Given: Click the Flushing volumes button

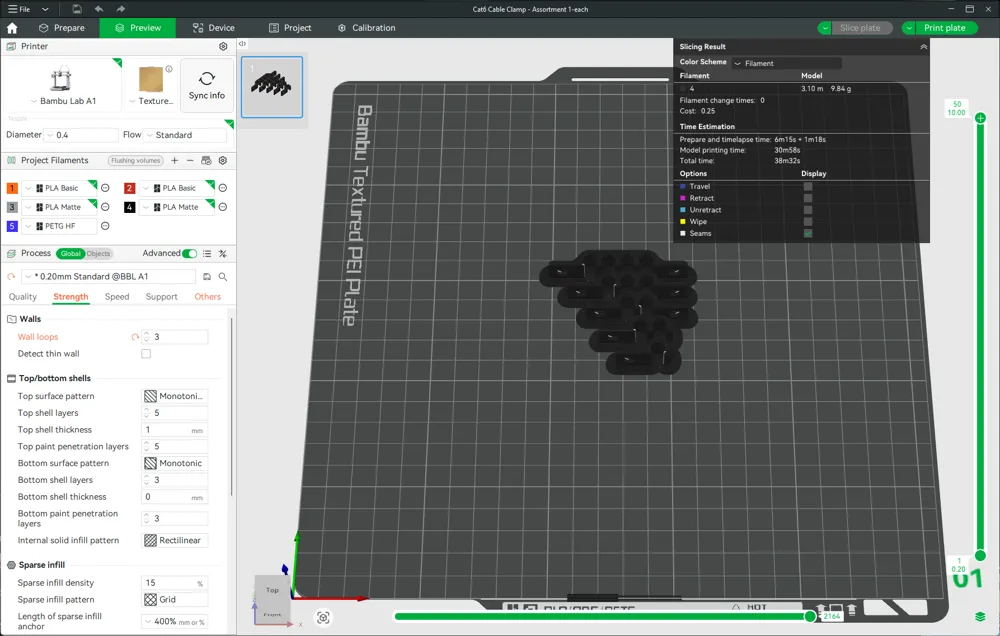Looking at the screenshot, I should click(136, 161).
